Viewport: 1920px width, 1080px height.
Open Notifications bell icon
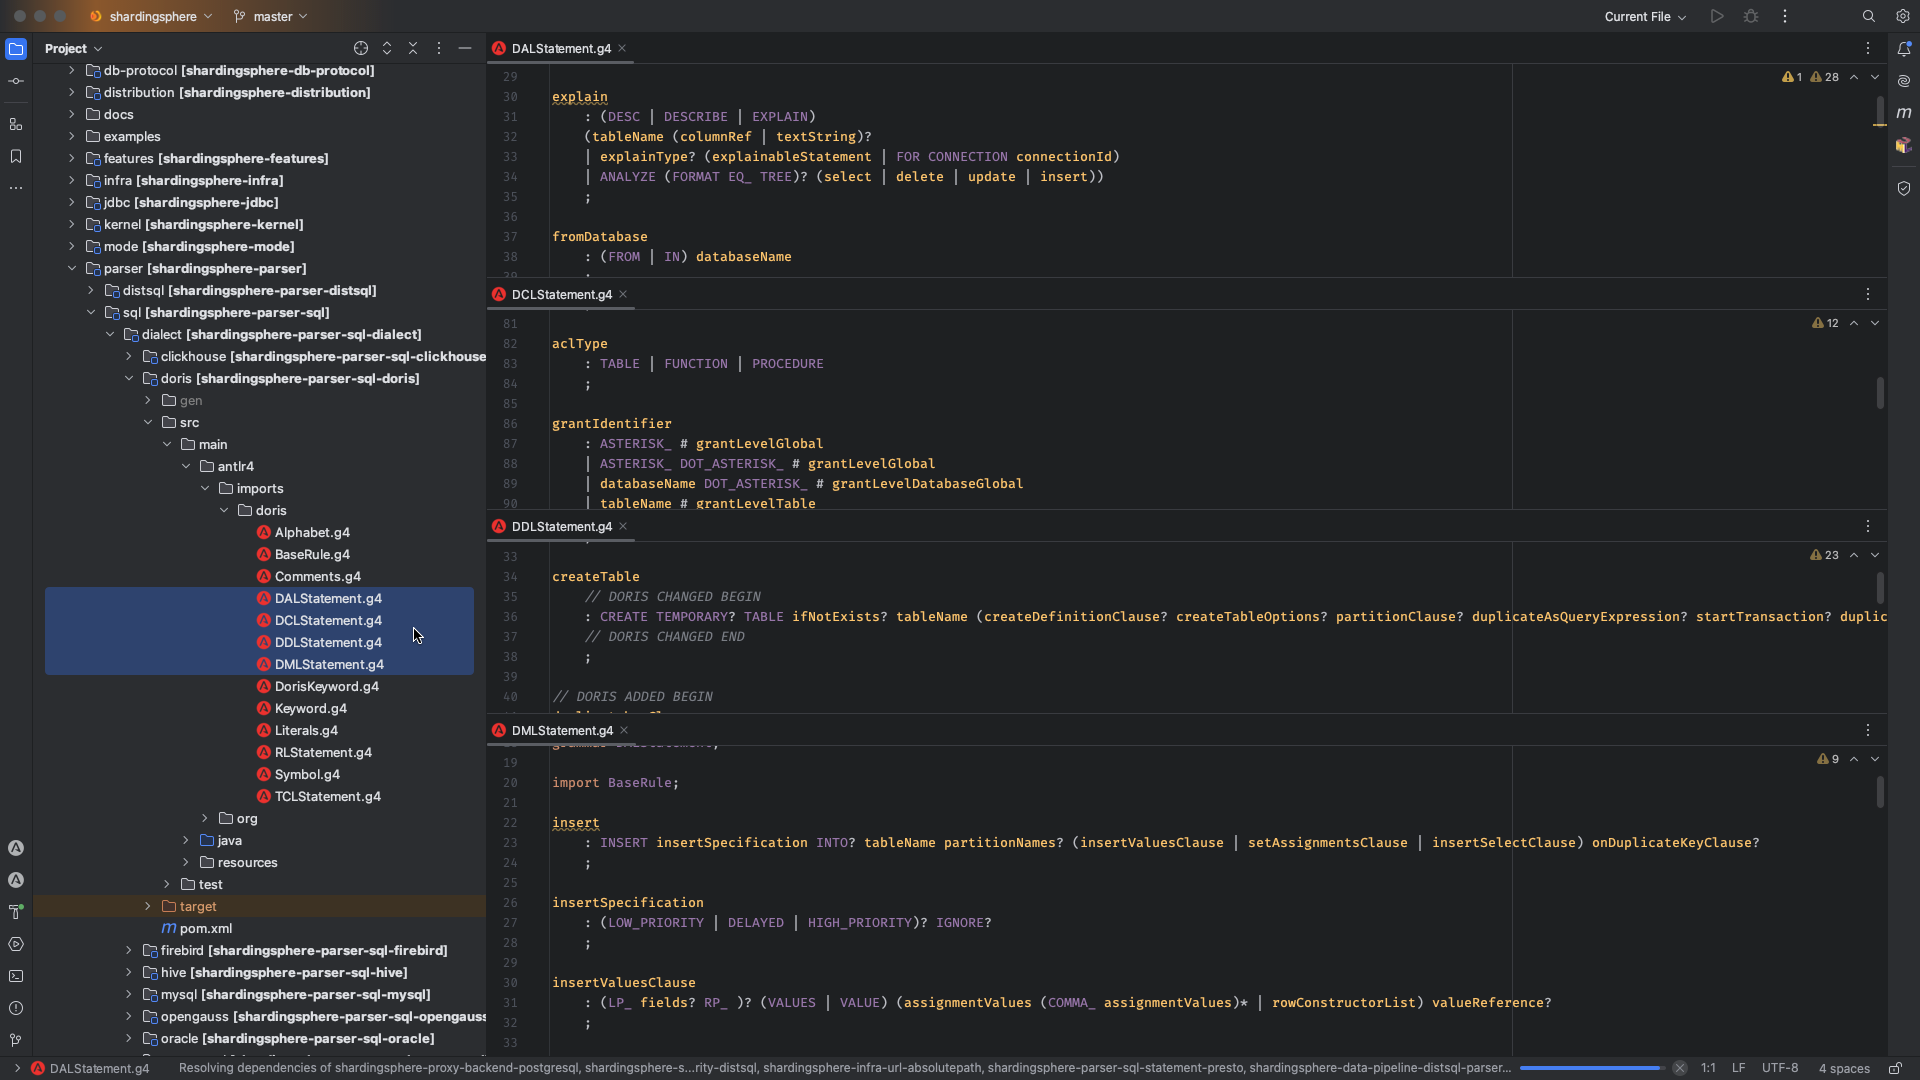pyautogui.click(x=1904, y=48)
